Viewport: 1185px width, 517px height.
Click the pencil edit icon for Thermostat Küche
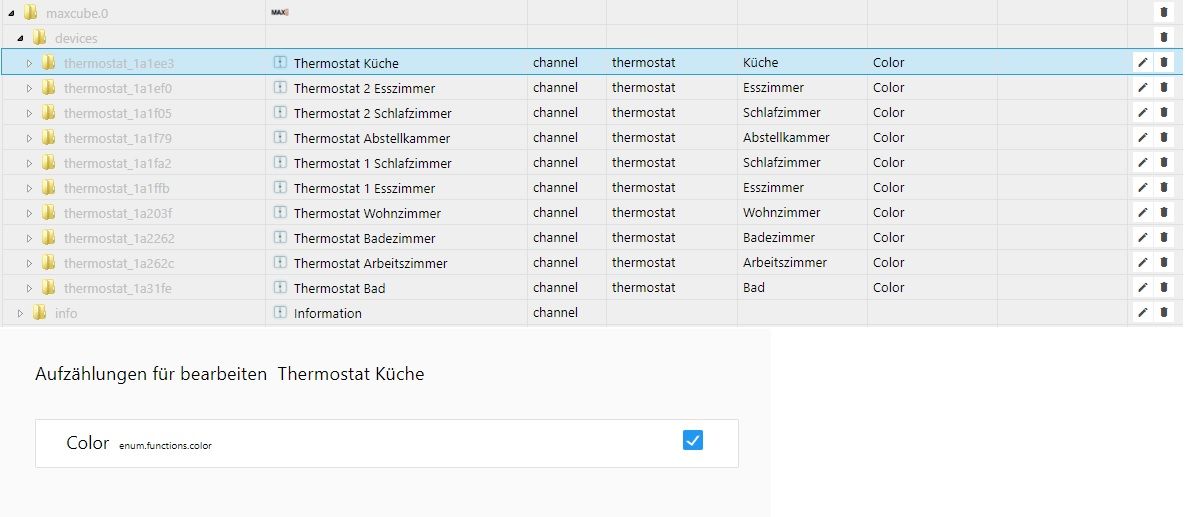1142,62
